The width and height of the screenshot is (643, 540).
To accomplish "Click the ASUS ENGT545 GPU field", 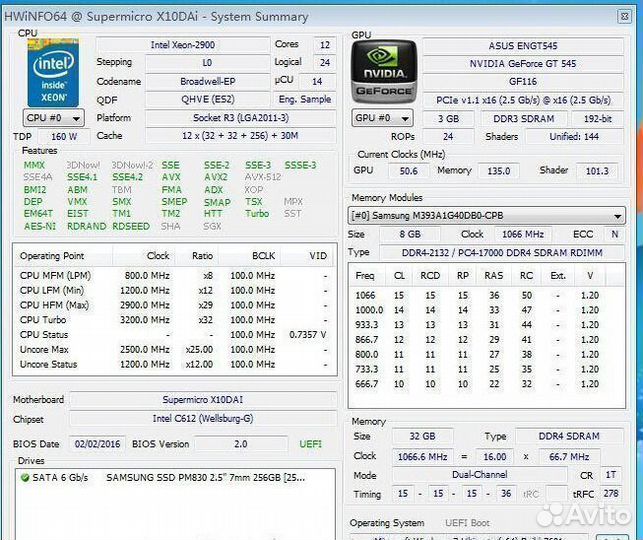I will (523, 46).
